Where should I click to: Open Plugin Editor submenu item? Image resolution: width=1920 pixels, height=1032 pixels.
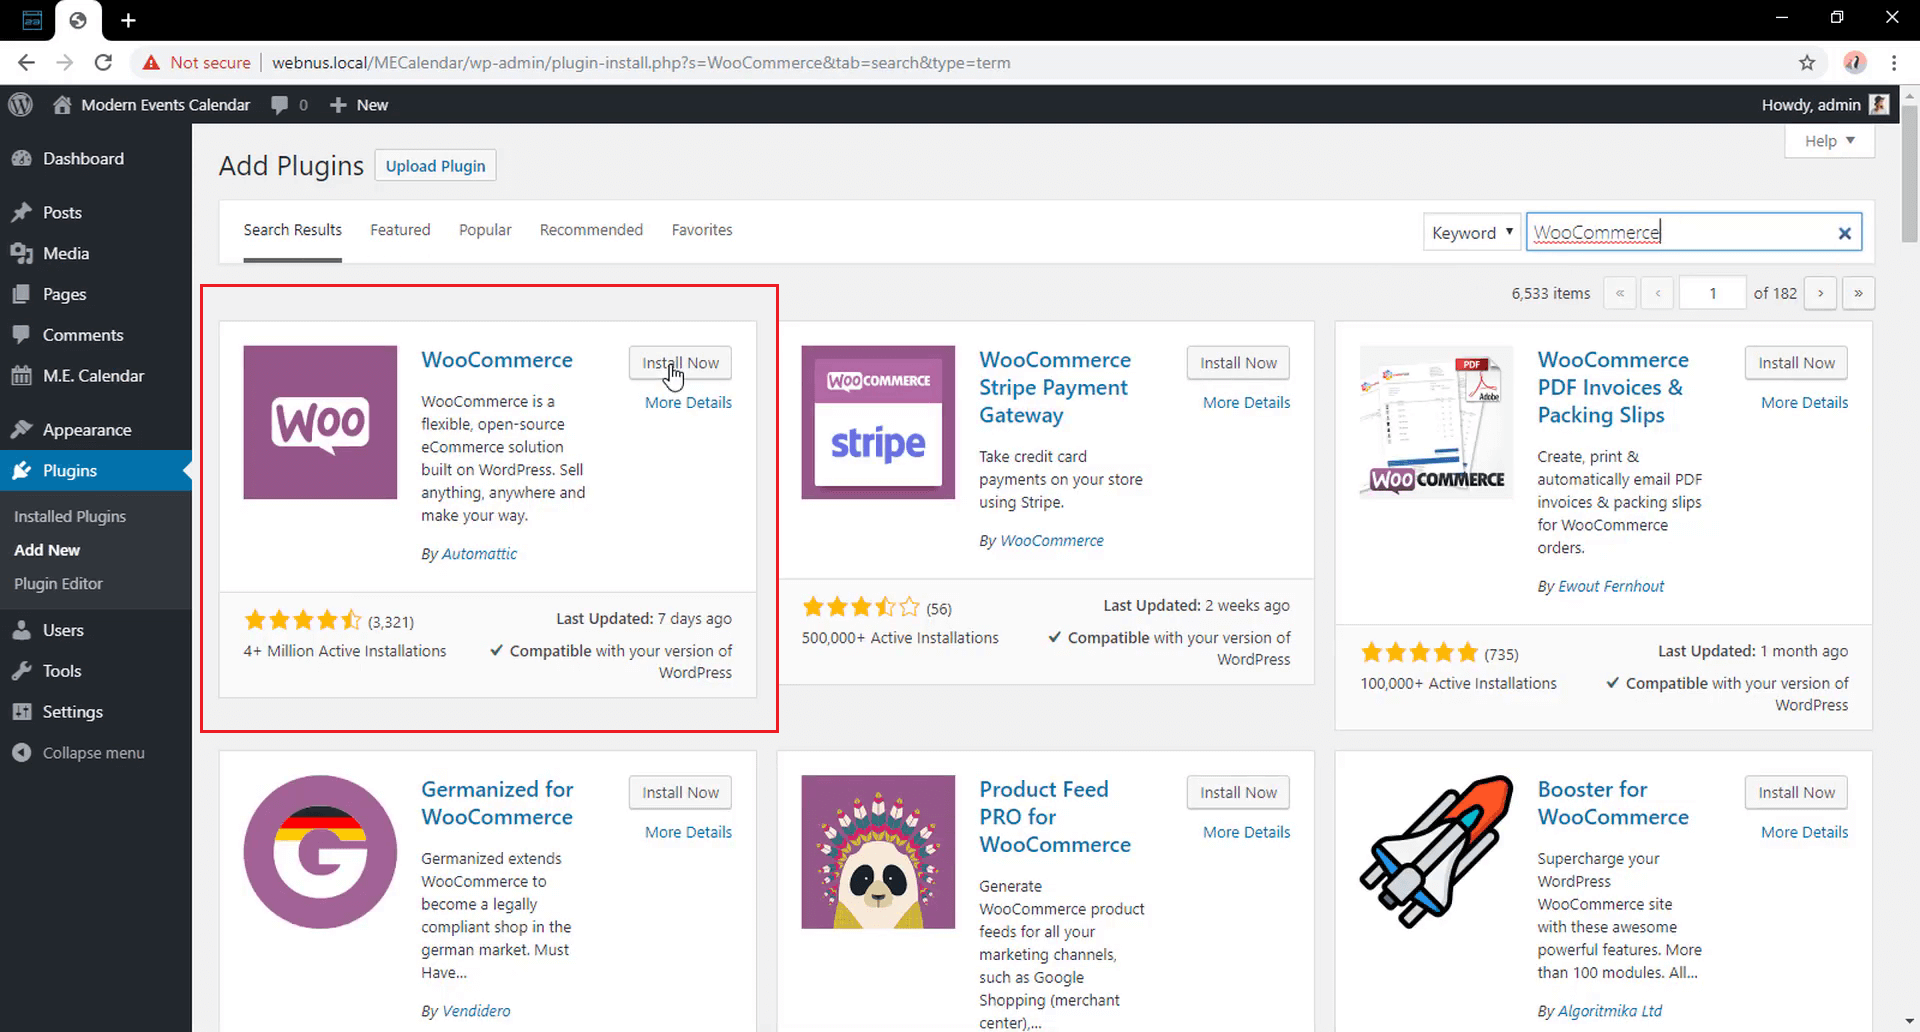(58, 583)
